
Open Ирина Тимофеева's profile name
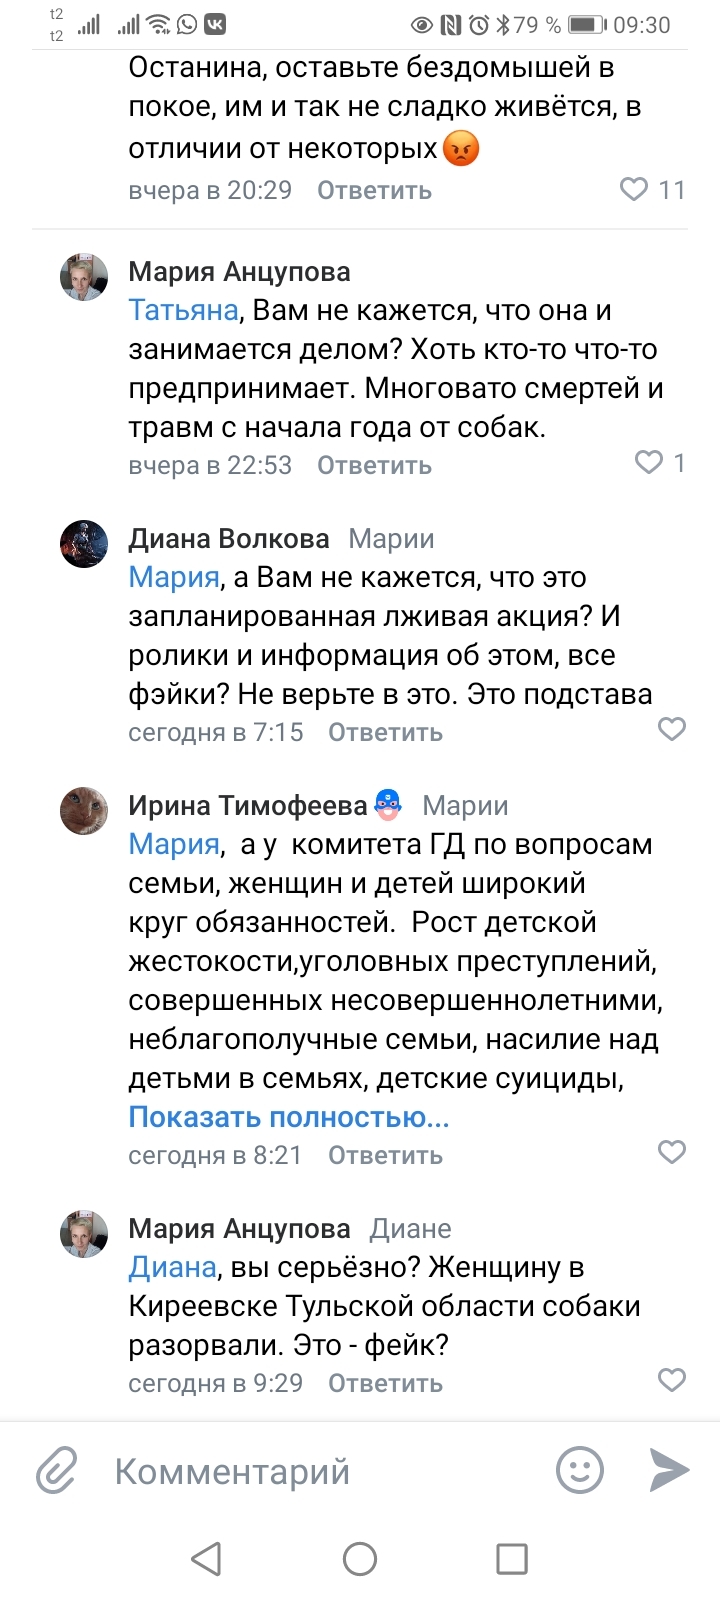[x=248, y=805]
